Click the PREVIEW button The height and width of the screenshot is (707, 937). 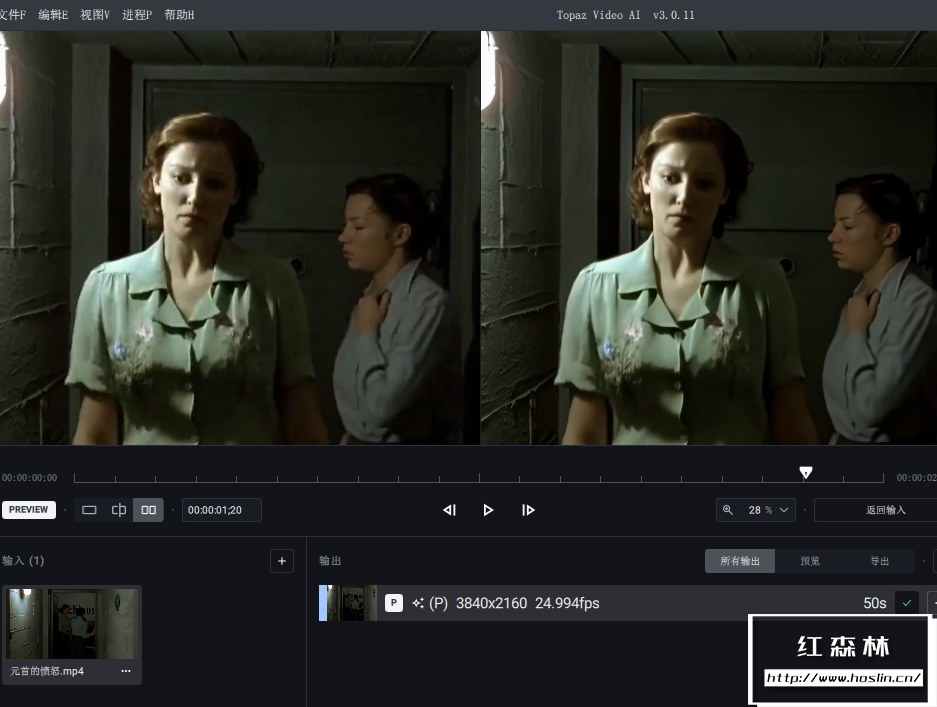[28, 510]
